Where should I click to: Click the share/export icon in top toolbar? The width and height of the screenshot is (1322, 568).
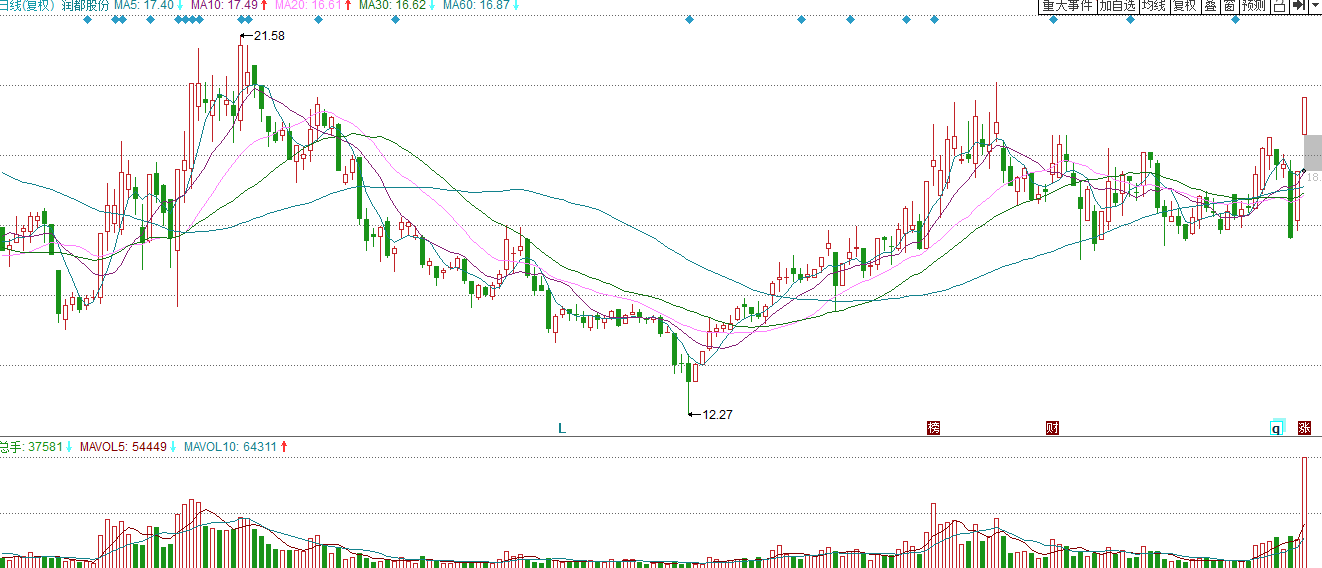pyautogui.click(x=1279, y=6)
